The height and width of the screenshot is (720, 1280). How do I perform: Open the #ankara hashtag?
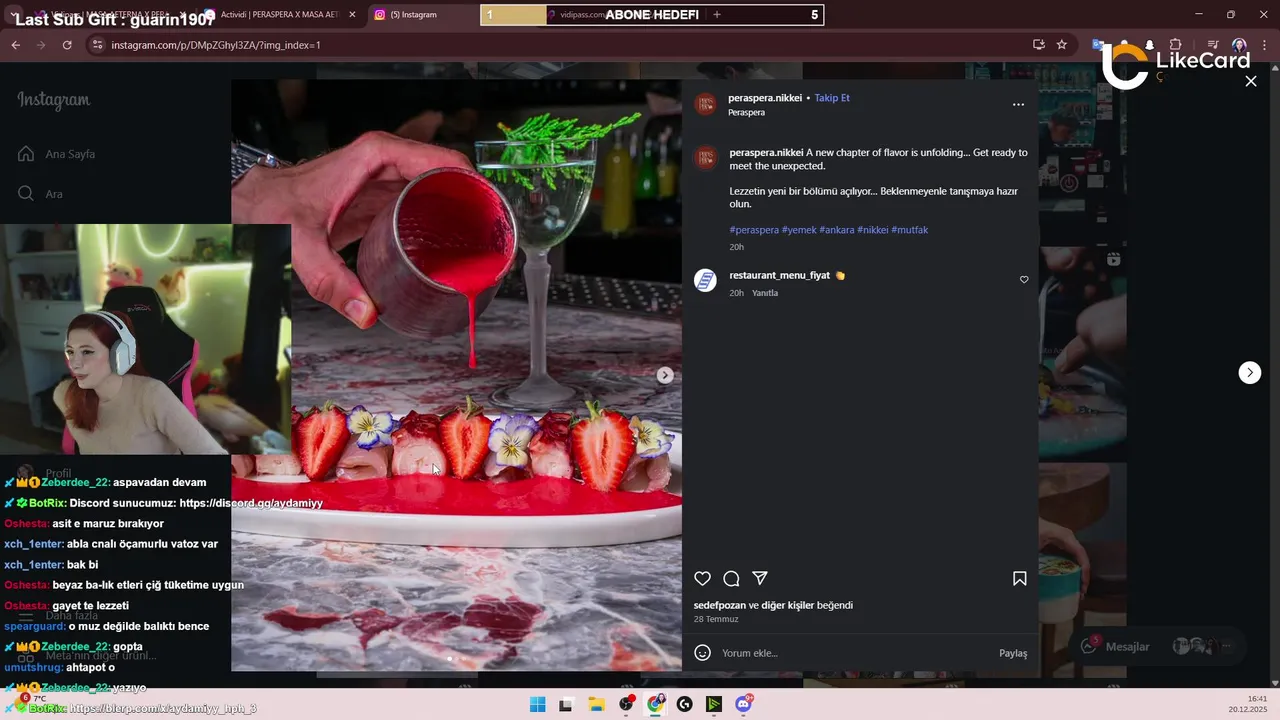point(837,230)
